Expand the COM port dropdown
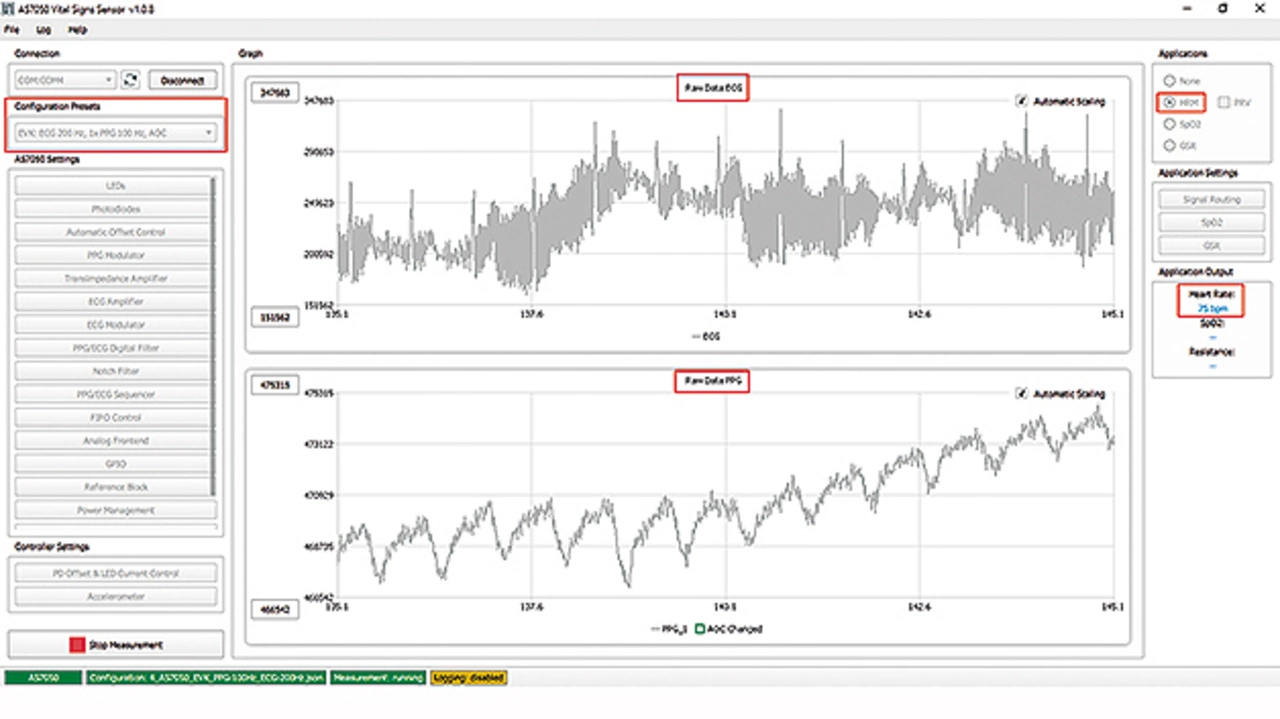1280x719 pixels. pos(66,80)
